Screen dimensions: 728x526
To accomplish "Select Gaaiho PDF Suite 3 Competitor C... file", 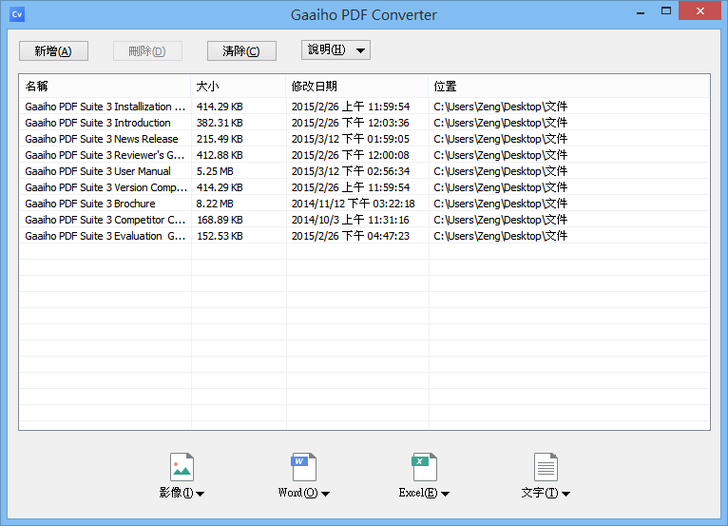I will [x=105, y=220].
